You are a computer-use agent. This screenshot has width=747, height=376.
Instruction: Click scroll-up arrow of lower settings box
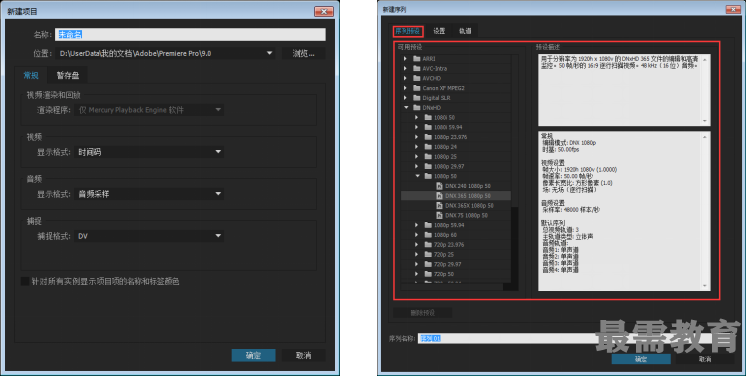click(706, 136)
